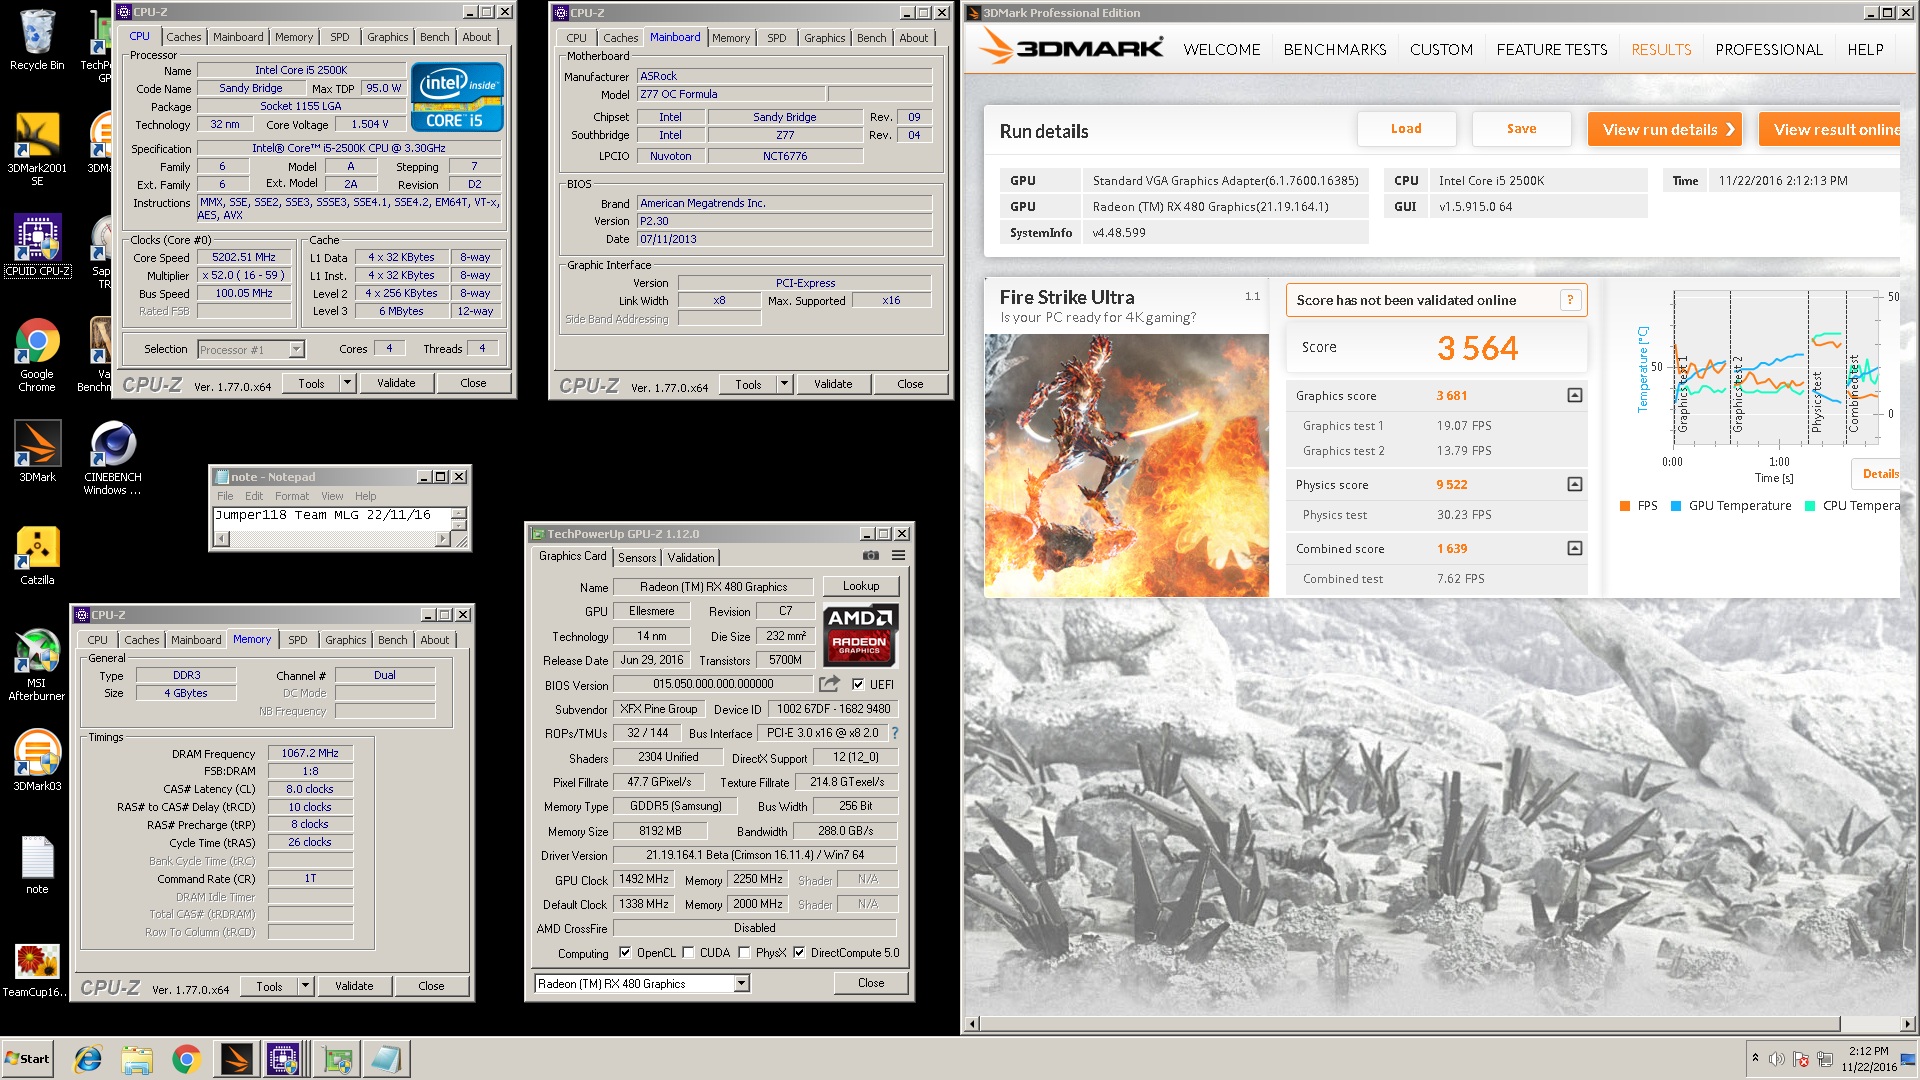Viewport: 1920px width, 1080px height.
Task: Open the Catzilla desktop icon
Action: [x=37, y=555]
